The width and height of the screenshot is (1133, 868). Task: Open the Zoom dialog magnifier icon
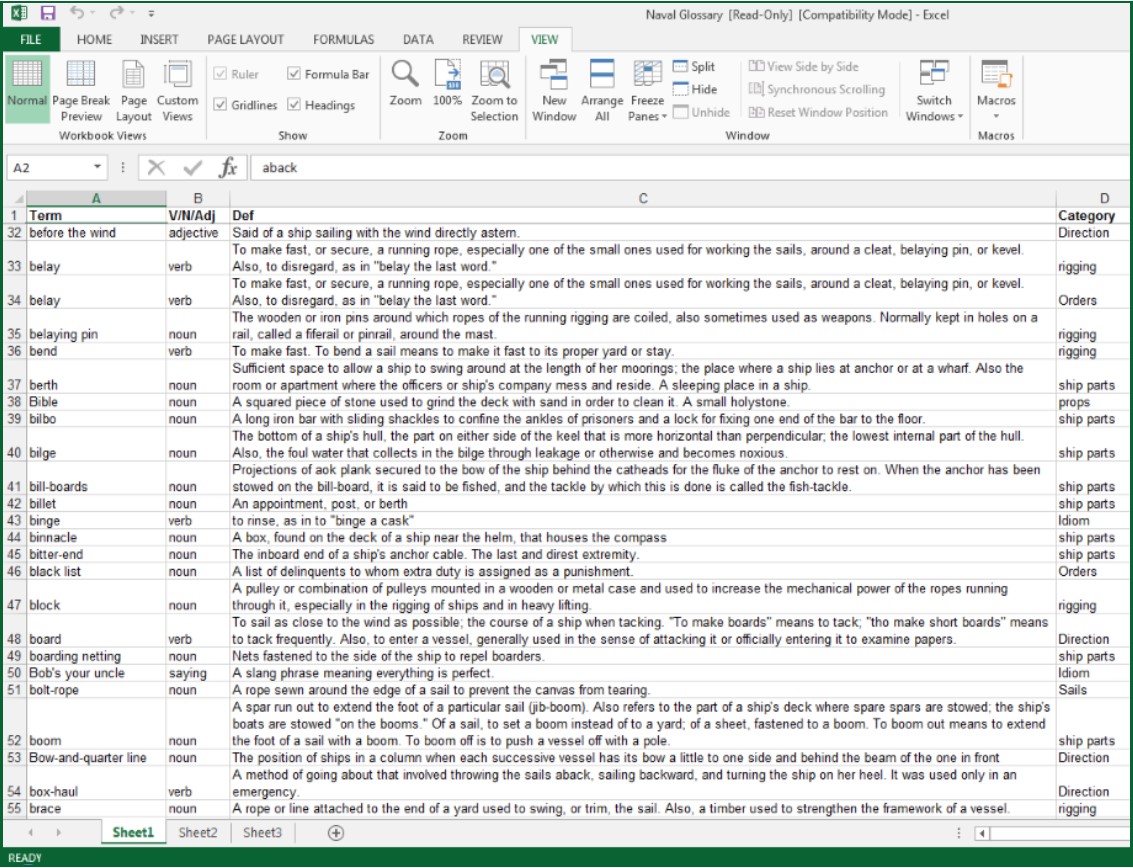[x=405, y=78]
